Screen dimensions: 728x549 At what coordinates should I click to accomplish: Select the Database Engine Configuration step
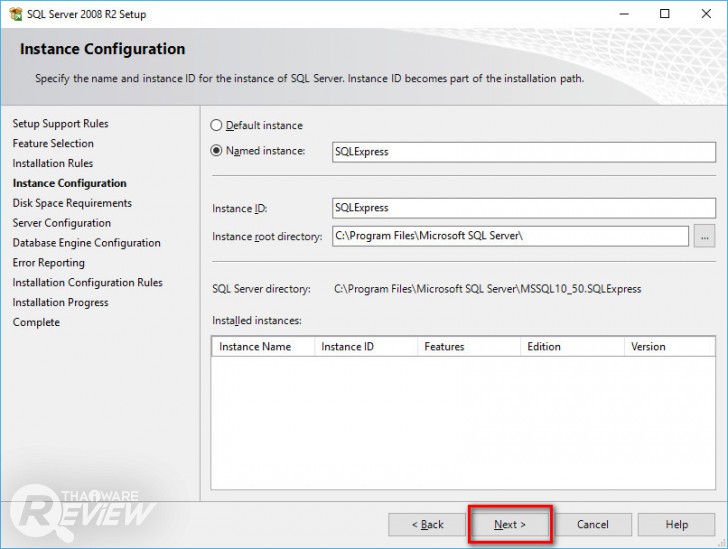pyautogui.click(x=86, y=243)
